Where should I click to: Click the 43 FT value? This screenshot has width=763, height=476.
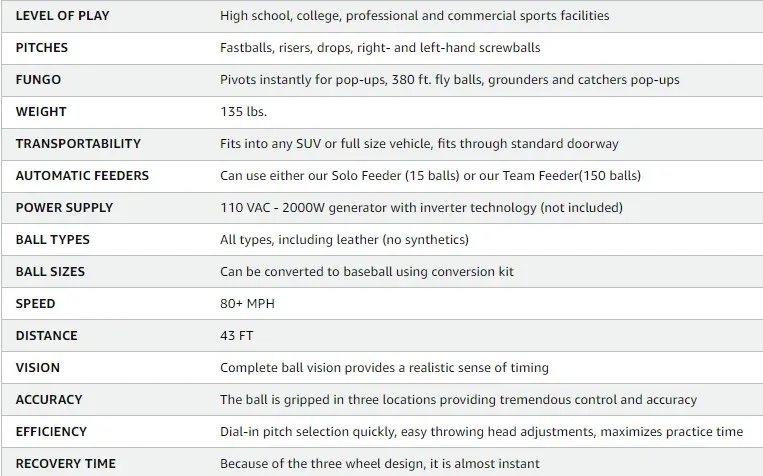(236, 336)
